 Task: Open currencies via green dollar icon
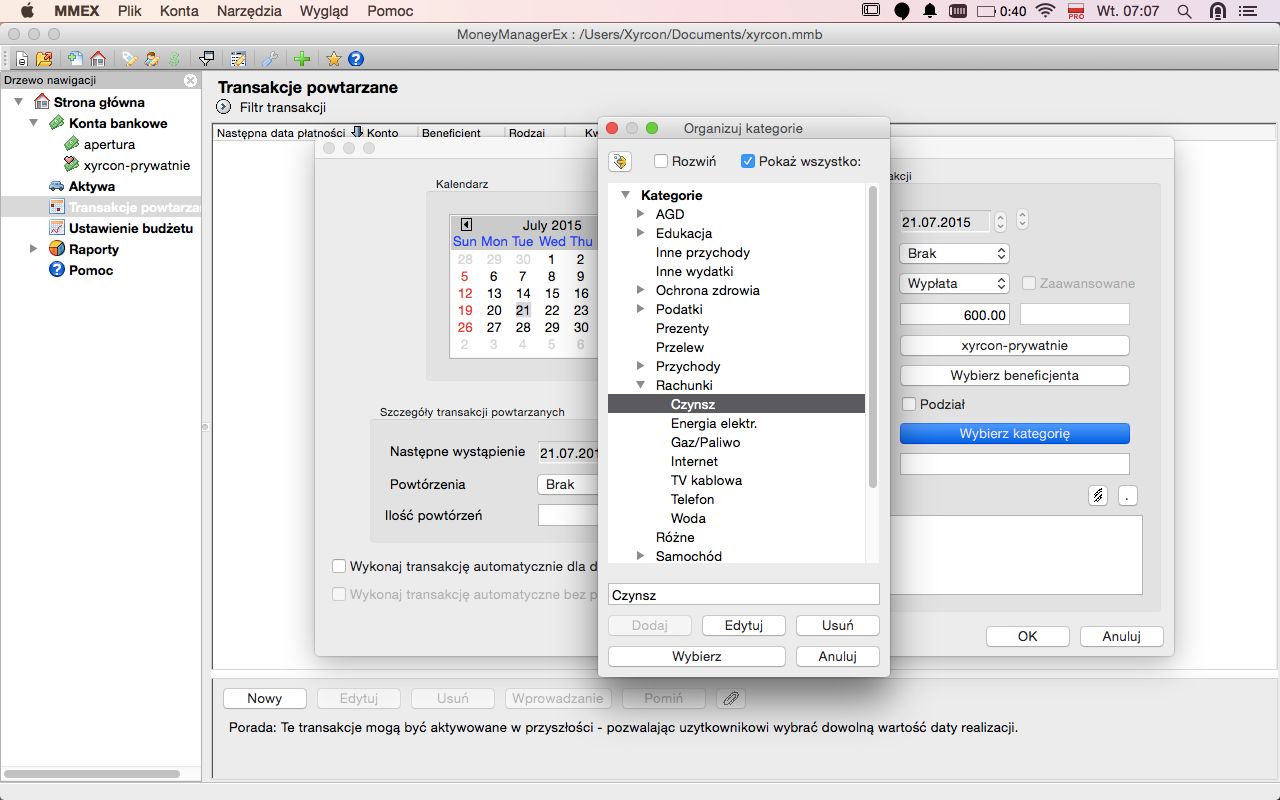click(174, 59)
